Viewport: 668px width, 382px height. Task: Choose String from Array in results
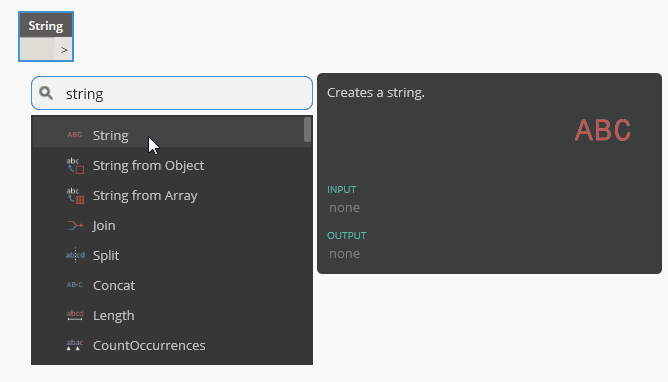(x=172, y=195)
